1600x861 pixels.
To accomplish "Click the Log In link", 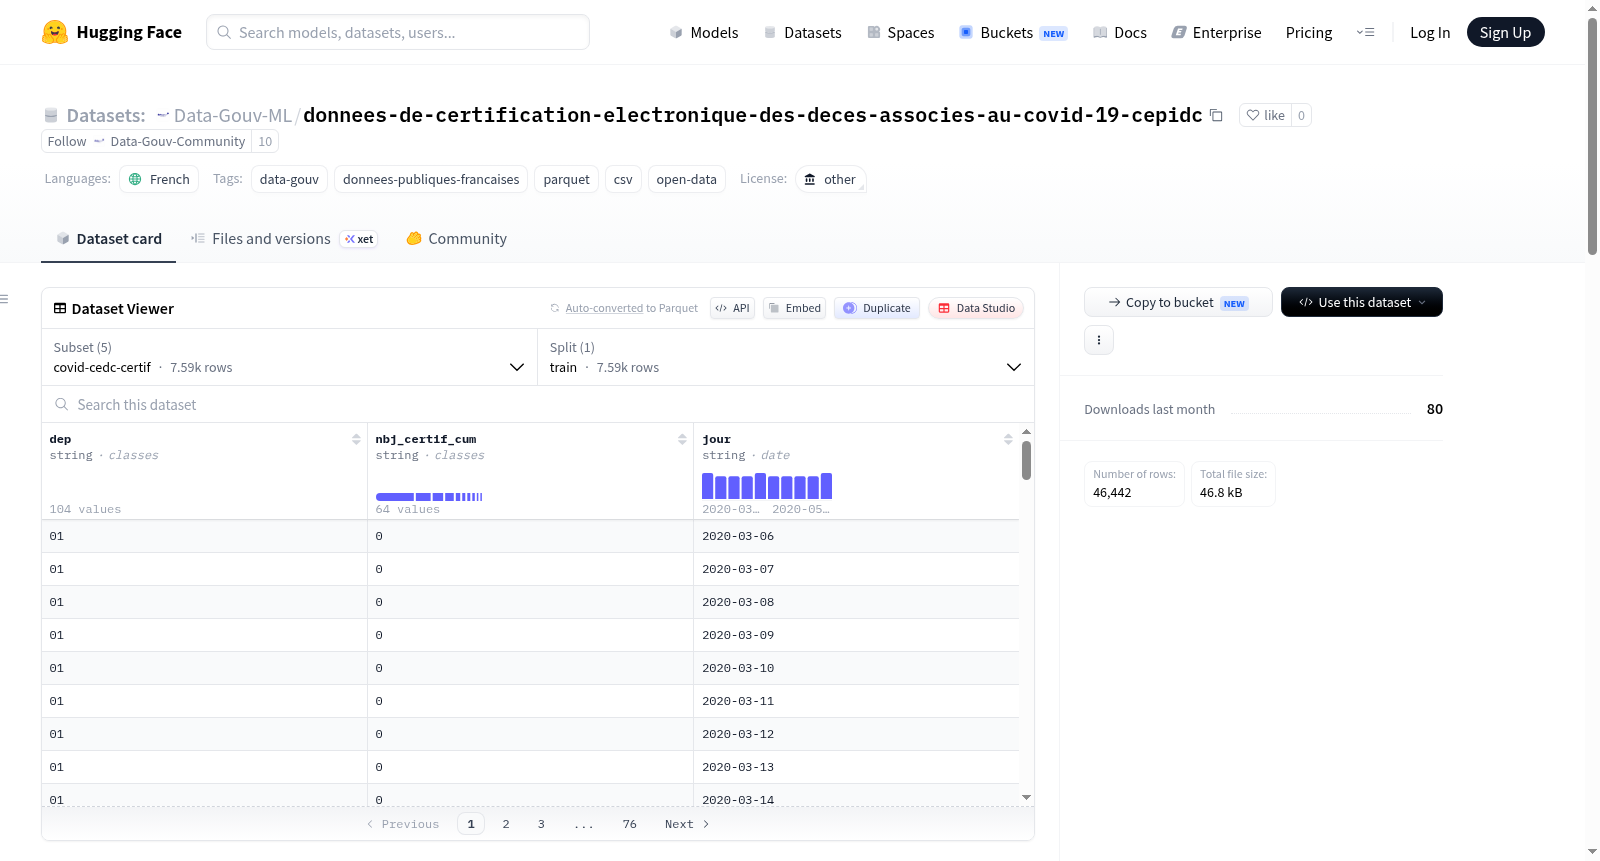I will 1430,32.
